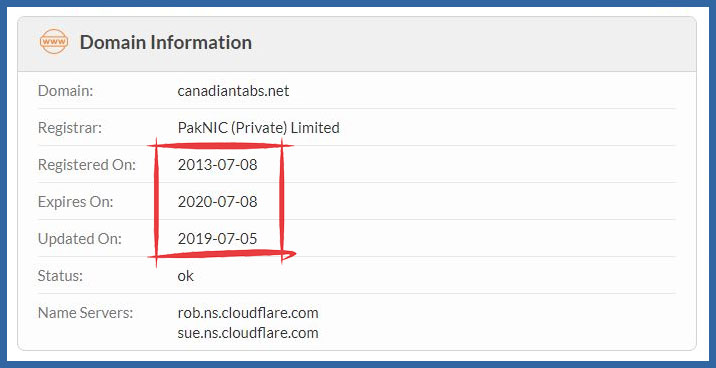This screenshot has height=368, width=716.
Task: Click the registered date 2013-07-08
Action: pyautogui.click(x=217, y=165)
